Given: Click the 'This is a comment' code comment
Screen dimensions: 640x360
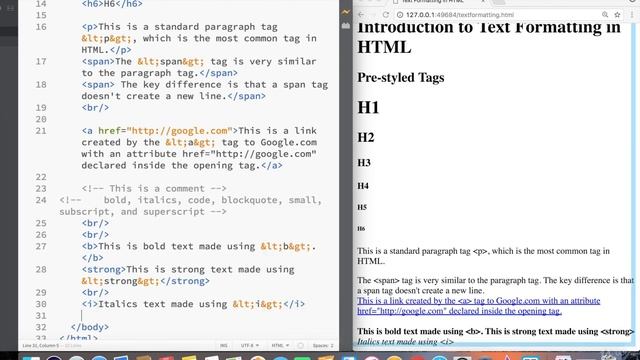Looking at the screenshot, I should [x=154, y=189].
